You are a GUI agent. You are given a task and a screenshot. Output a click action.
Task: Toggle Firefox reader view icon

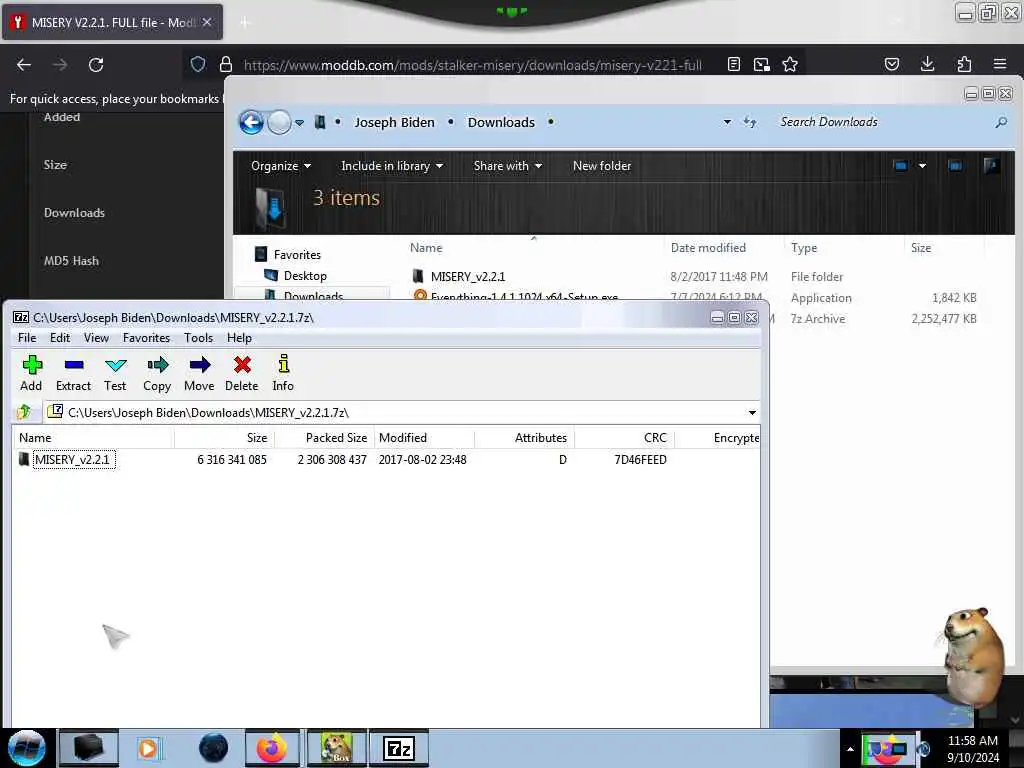click(x=734, y=64)
